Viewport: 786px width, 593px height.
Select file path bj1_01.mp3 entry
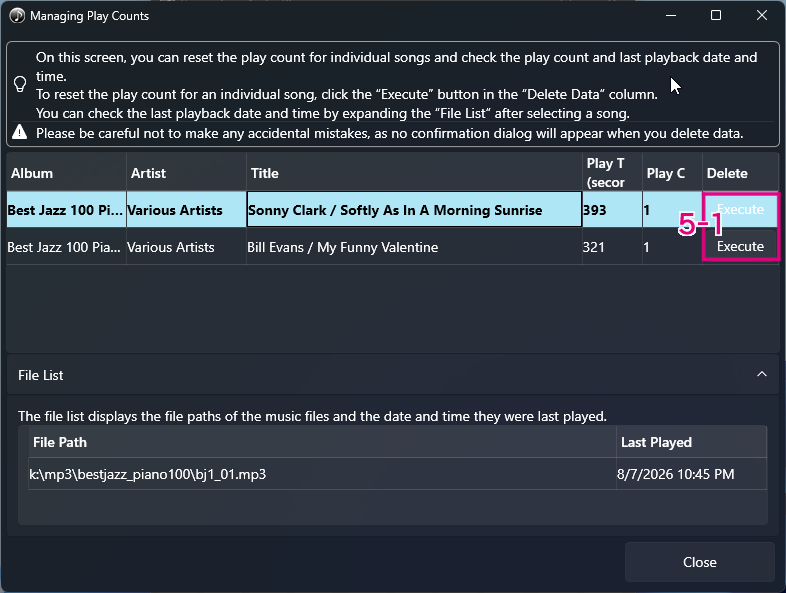[x=322, y=474]
